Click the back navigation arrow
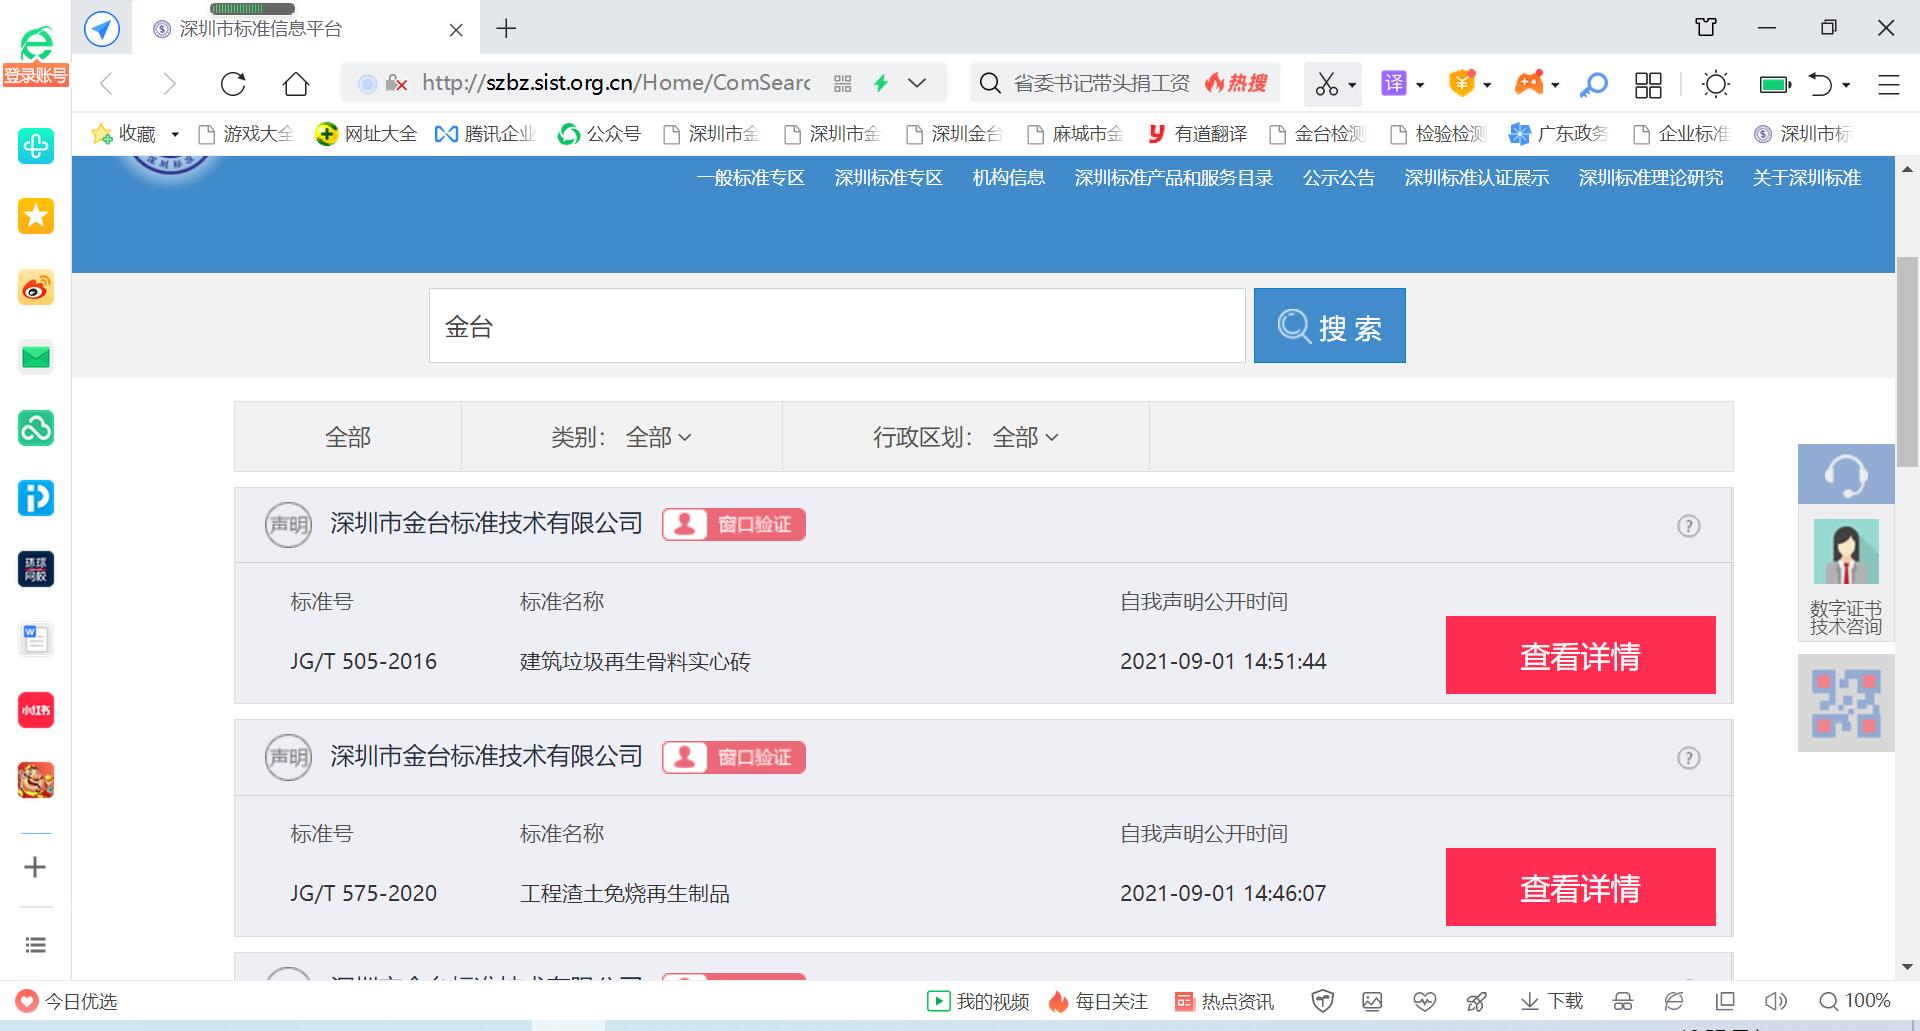This screenshot has height=1031, width=1920. pos(107,84)
